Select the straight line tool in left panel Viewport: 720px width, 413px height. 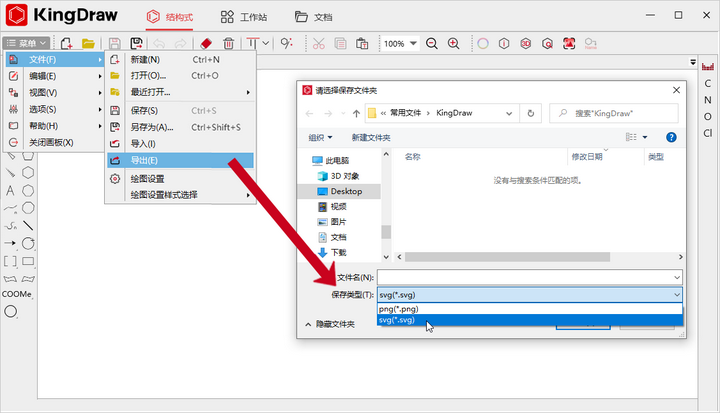tap(28, 226)
